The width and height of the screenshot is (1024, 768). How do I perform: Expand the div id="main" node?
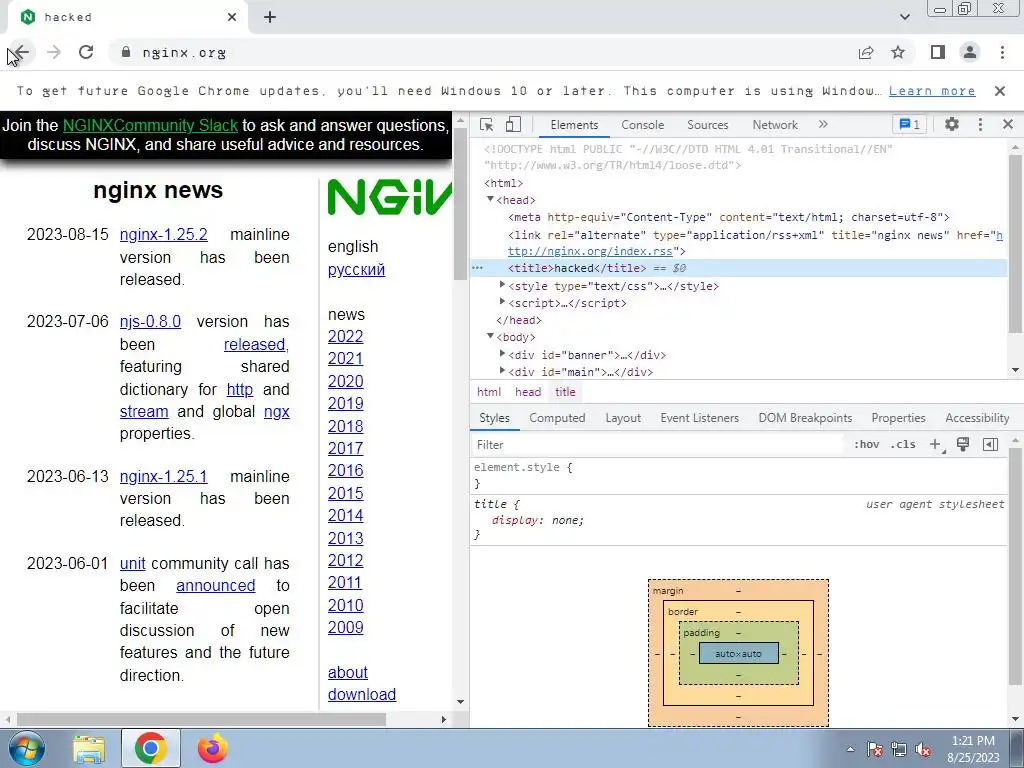[502, 371]
